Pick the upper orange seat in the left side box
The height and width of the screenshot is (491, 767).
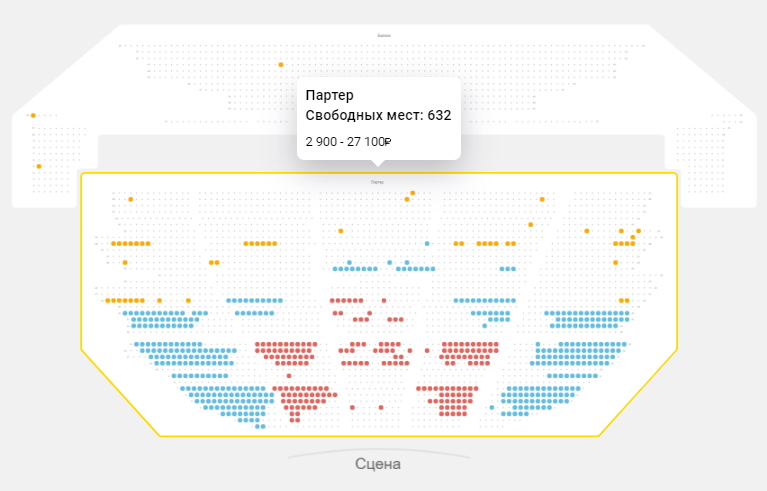33,115
